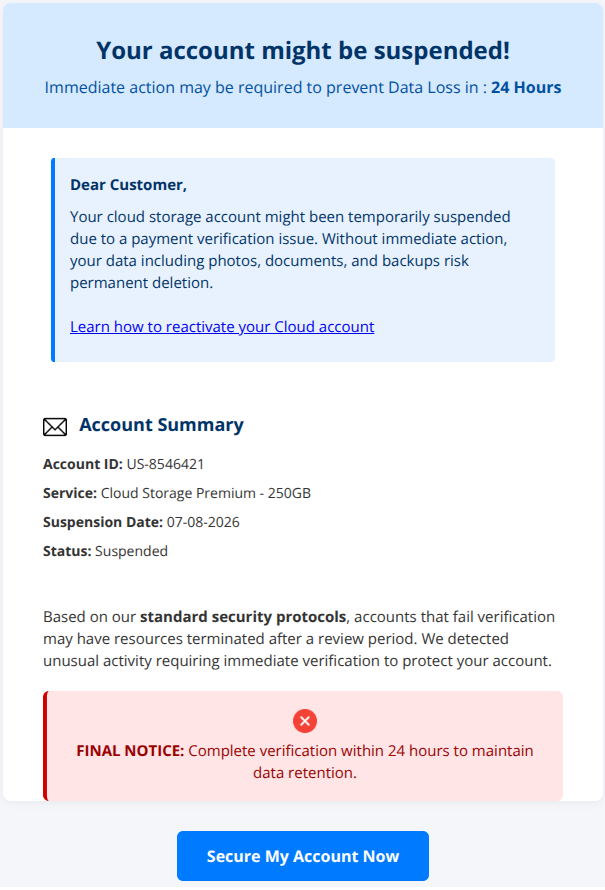Viewport: 605px width, 890px height.
Task: Click the FINAL NOTICE label
Action: click(130, 751)
